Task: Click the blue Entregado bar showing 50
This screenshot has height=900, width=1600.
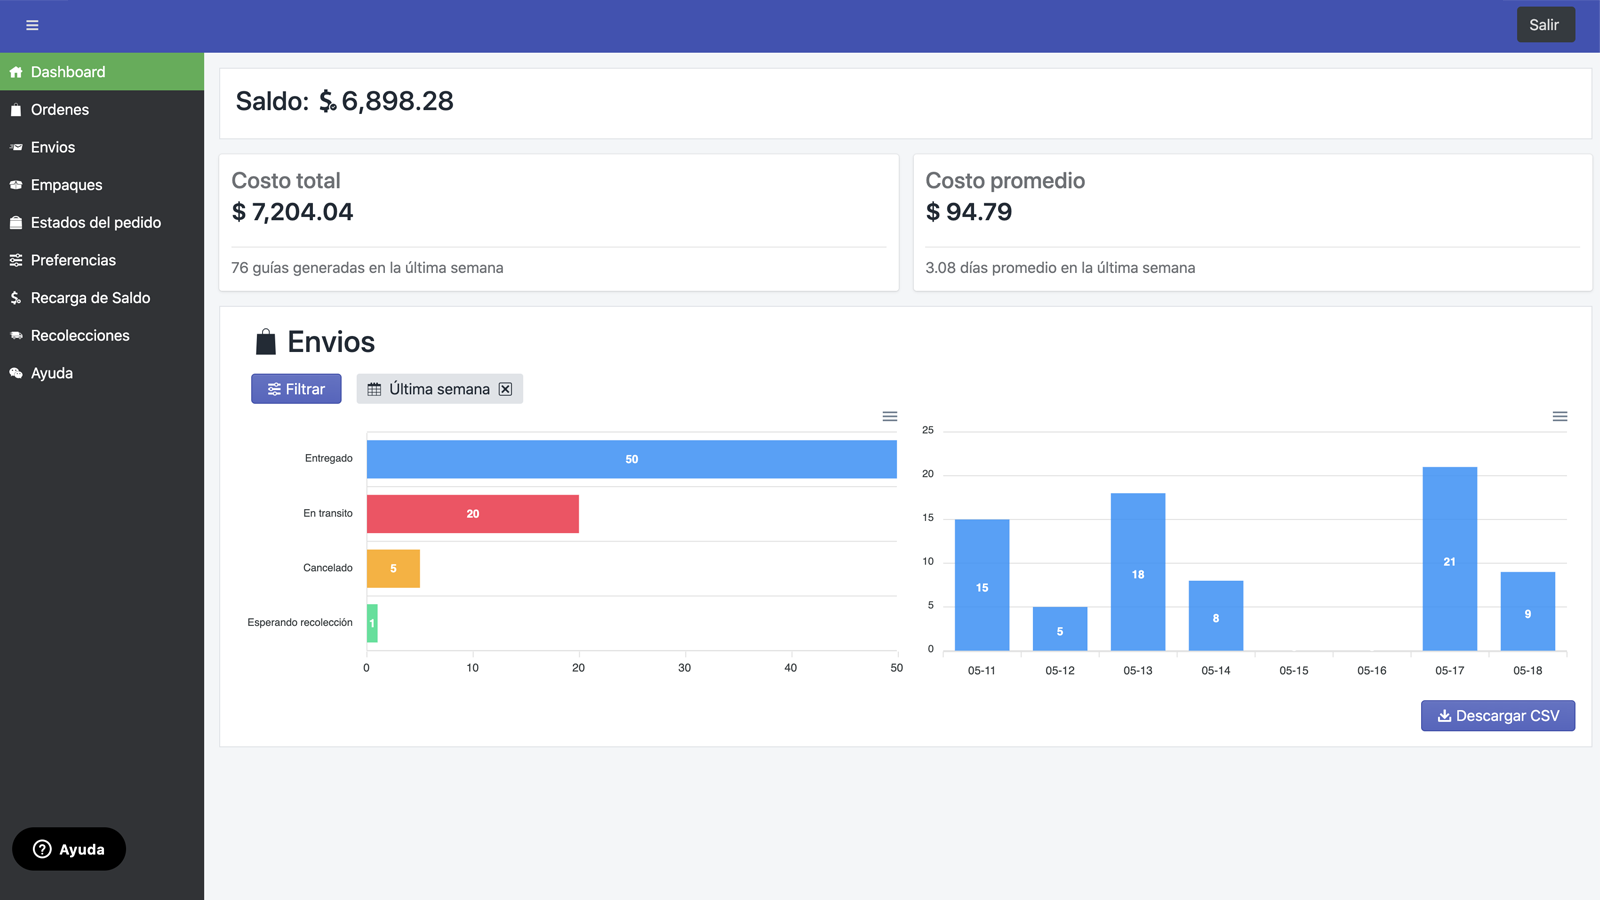Action: coord(631,459)
